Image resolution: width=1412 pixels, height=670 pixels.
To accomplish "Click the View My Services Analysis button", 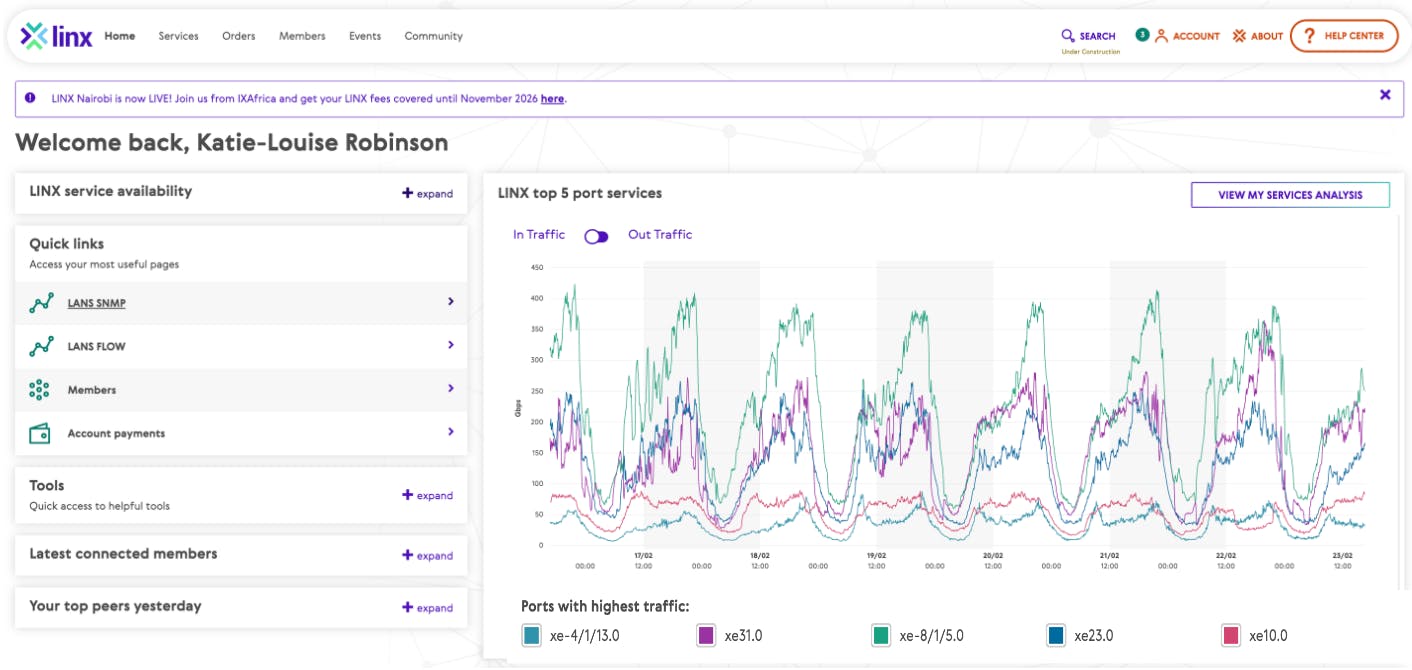I will (1290, 195).
